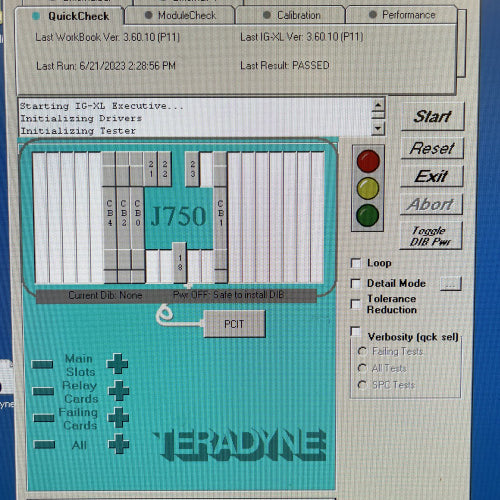
Task: Enable the Loop checkbox
Action: coord(356,263)
